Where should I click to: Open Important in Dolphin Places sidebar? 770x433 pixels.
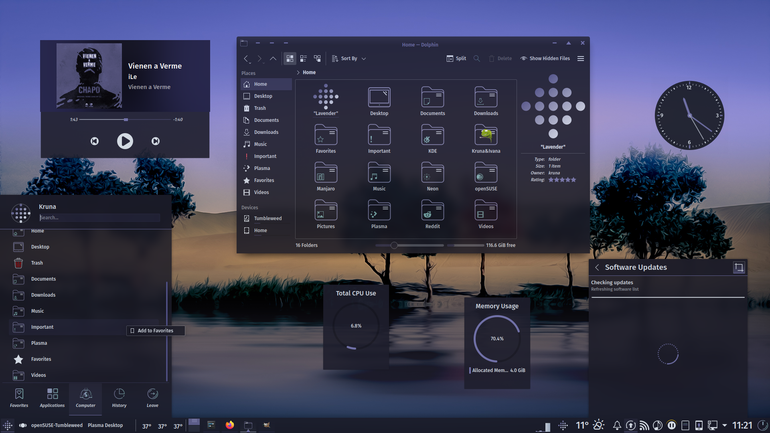tap(266, 156)
